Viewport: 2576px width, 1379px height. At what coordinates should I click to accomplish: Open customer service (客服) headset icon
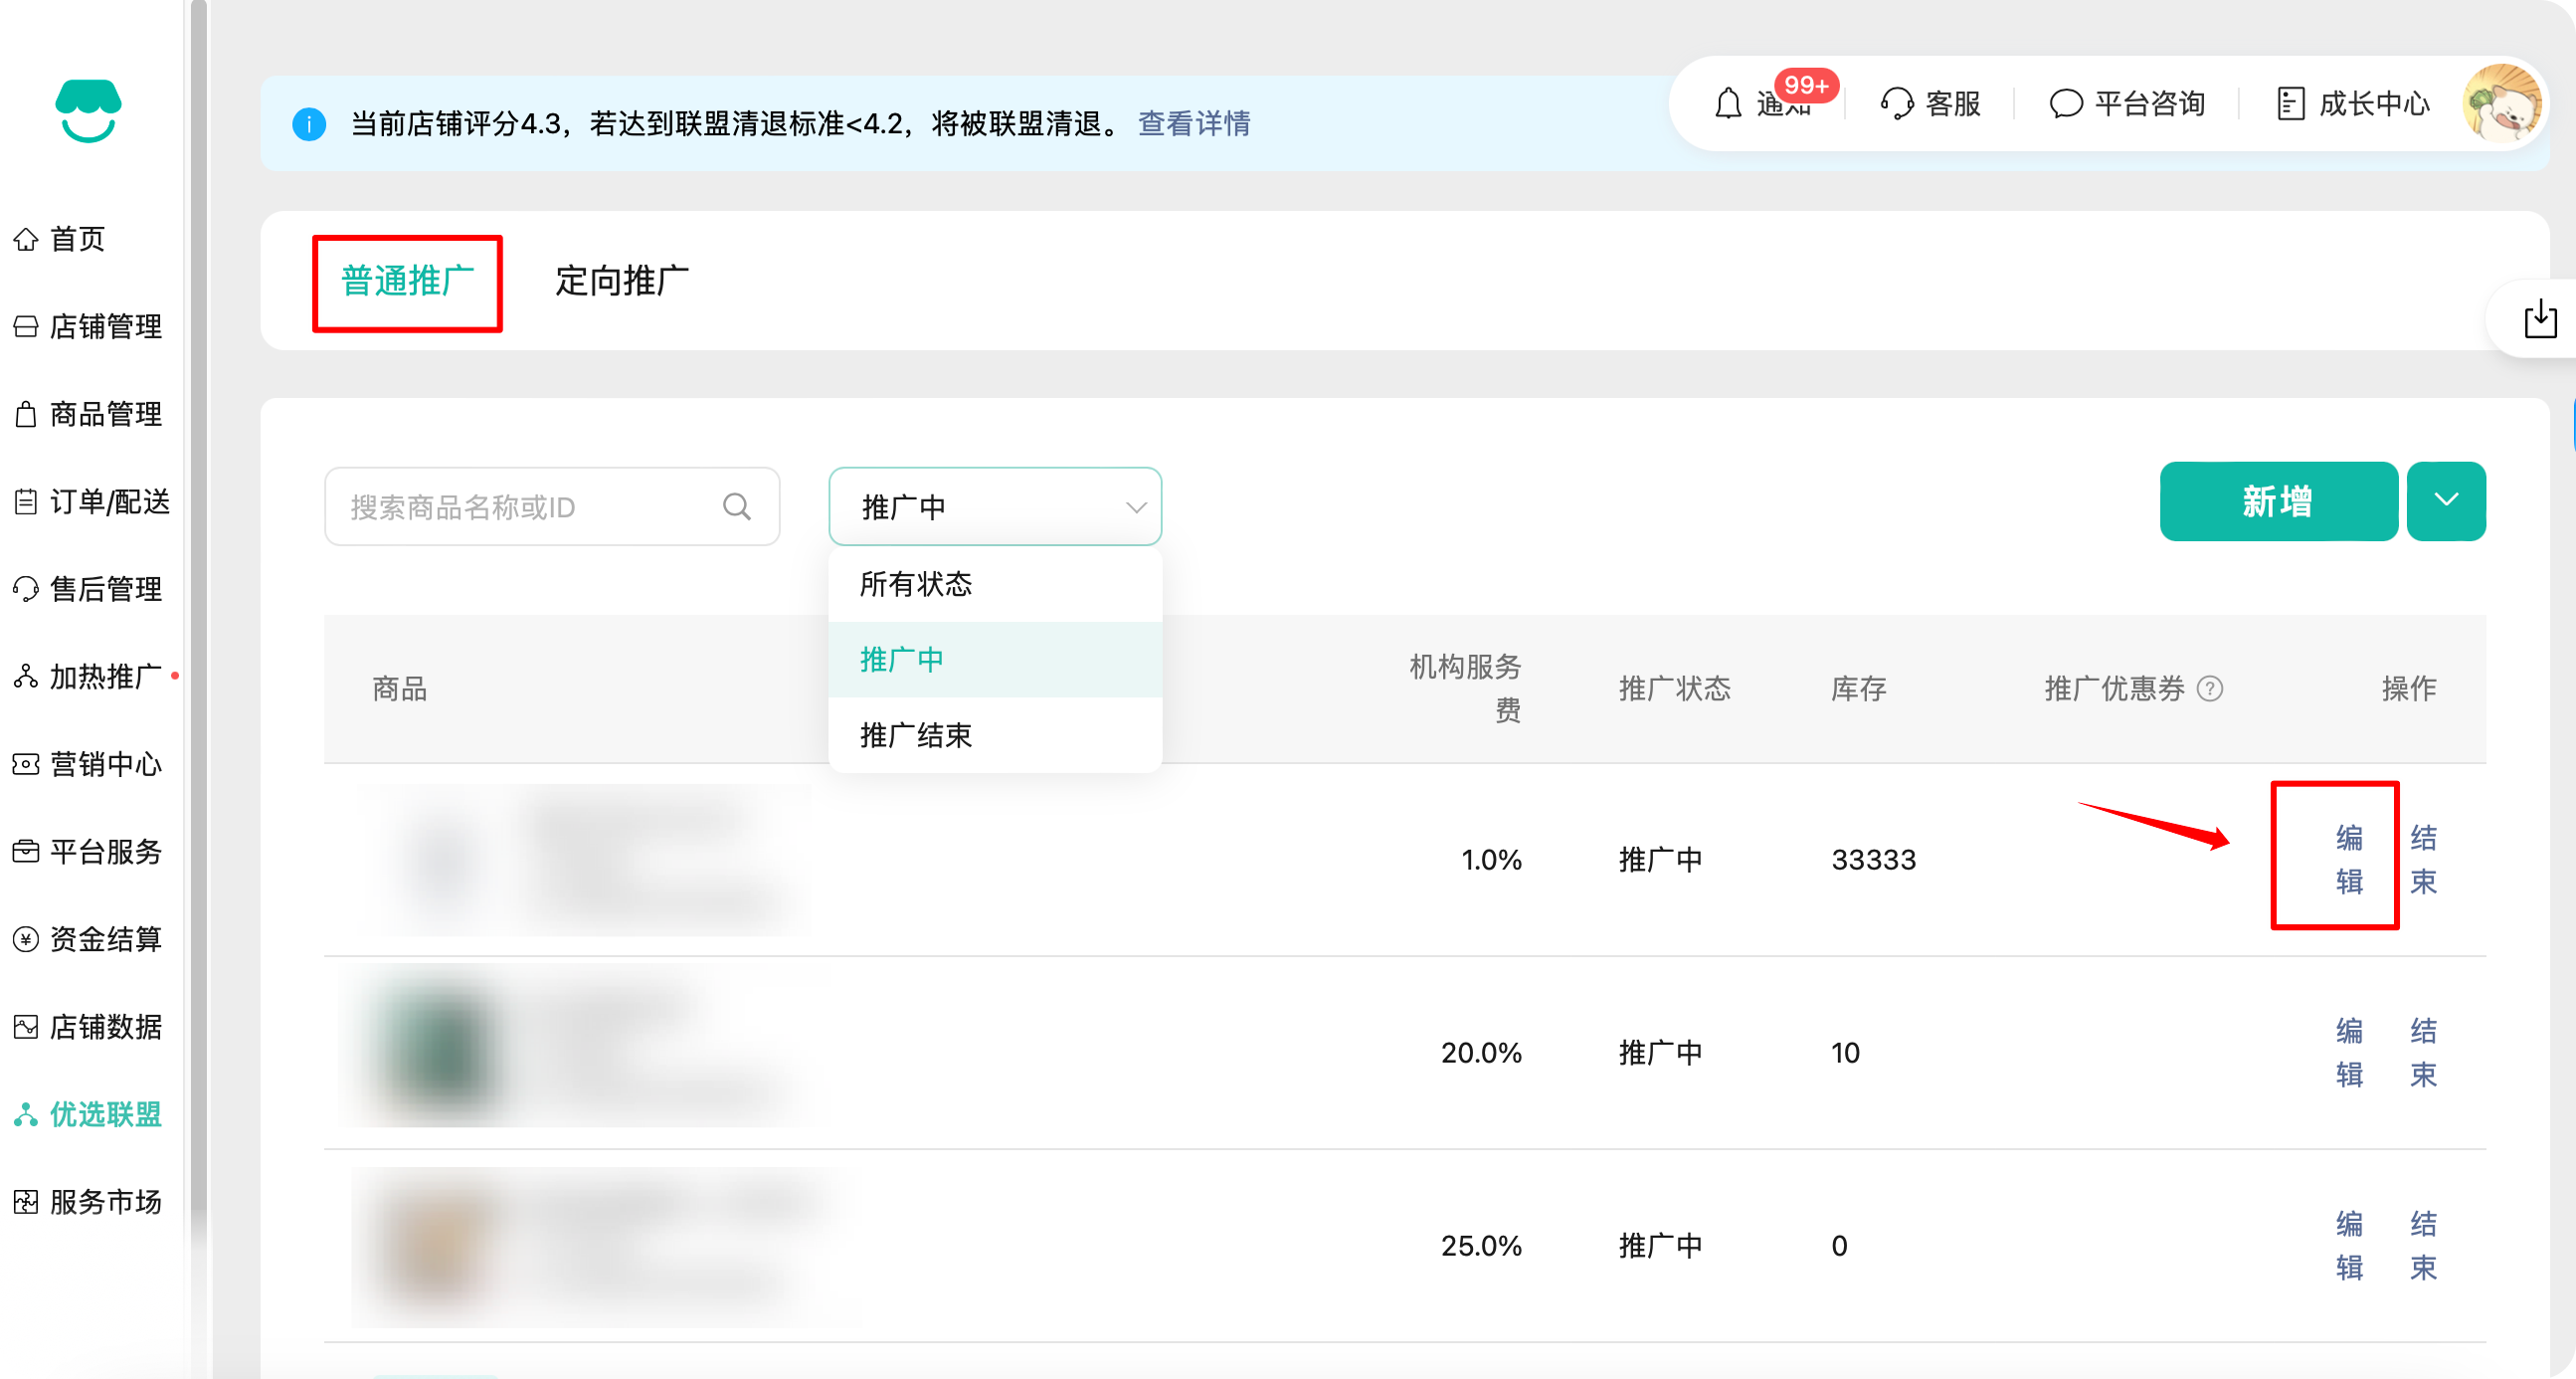[1896, 104]
